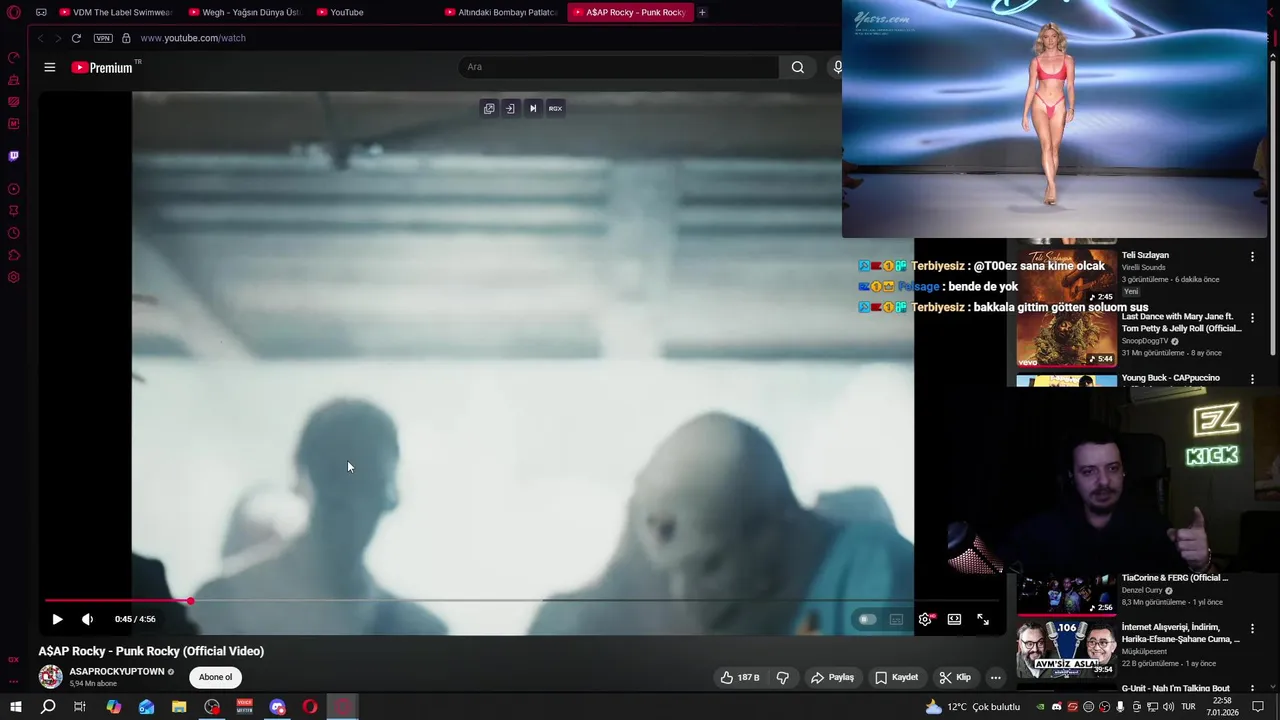Go back with the browser back arrow

point(40,38)
